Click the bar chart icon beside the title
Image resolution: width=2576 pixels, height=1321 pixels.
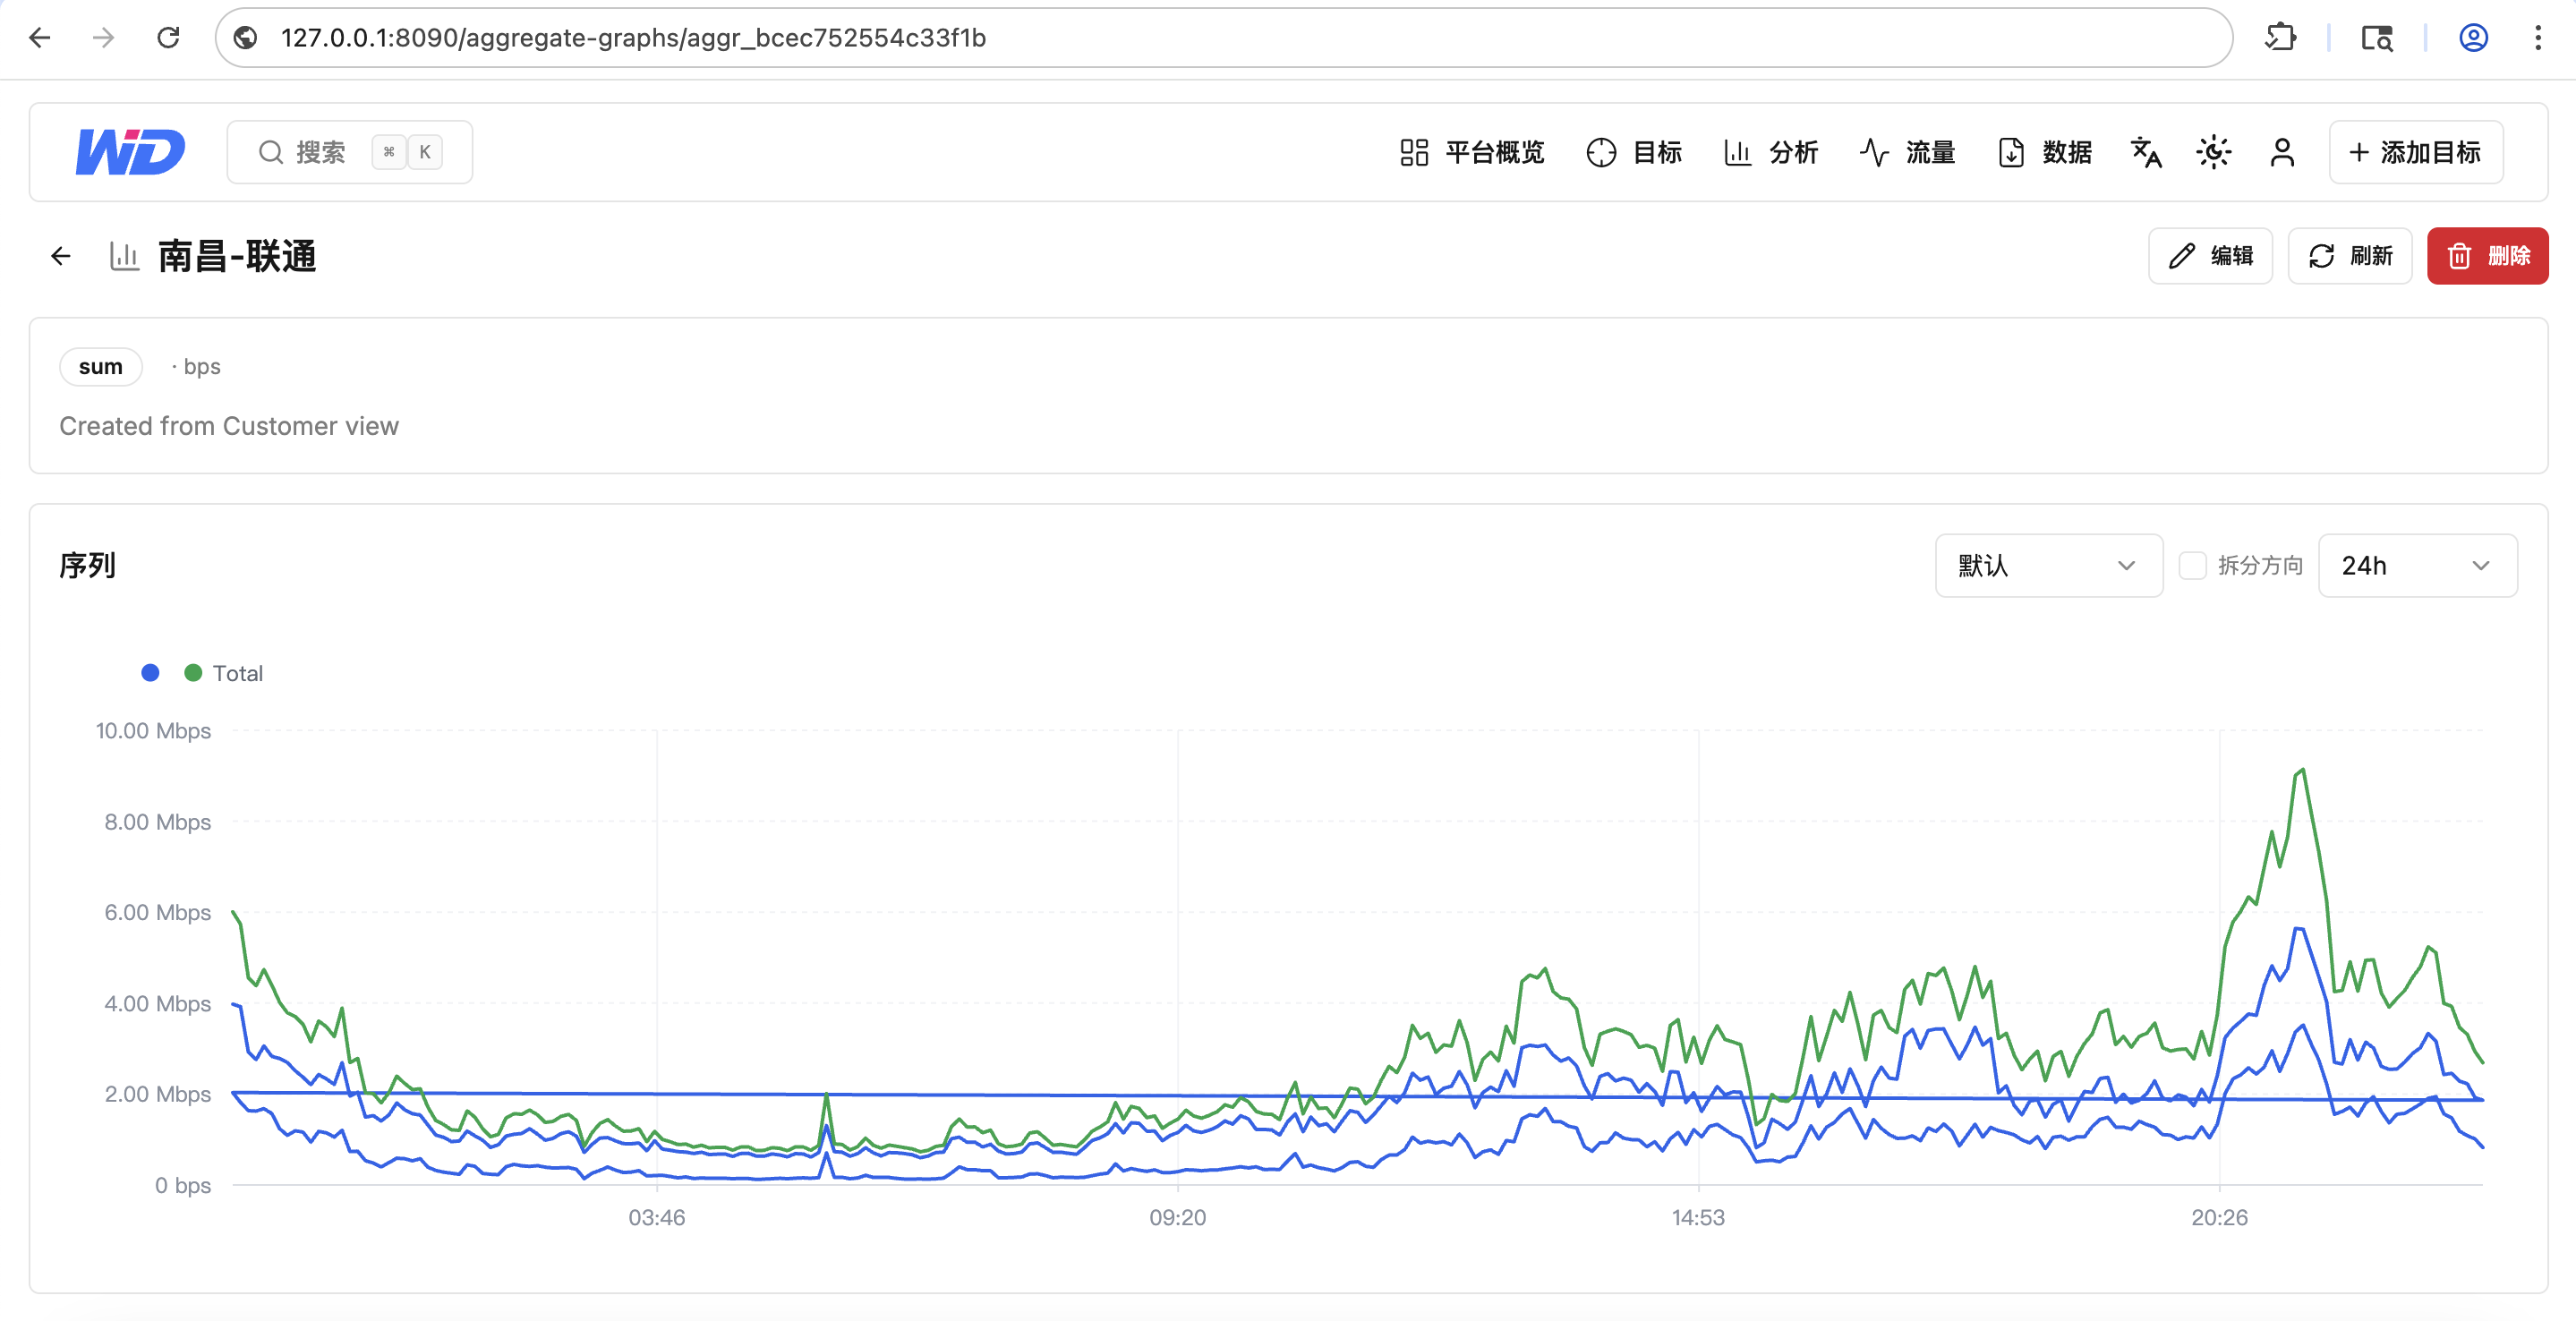click(x=124, y=256)
